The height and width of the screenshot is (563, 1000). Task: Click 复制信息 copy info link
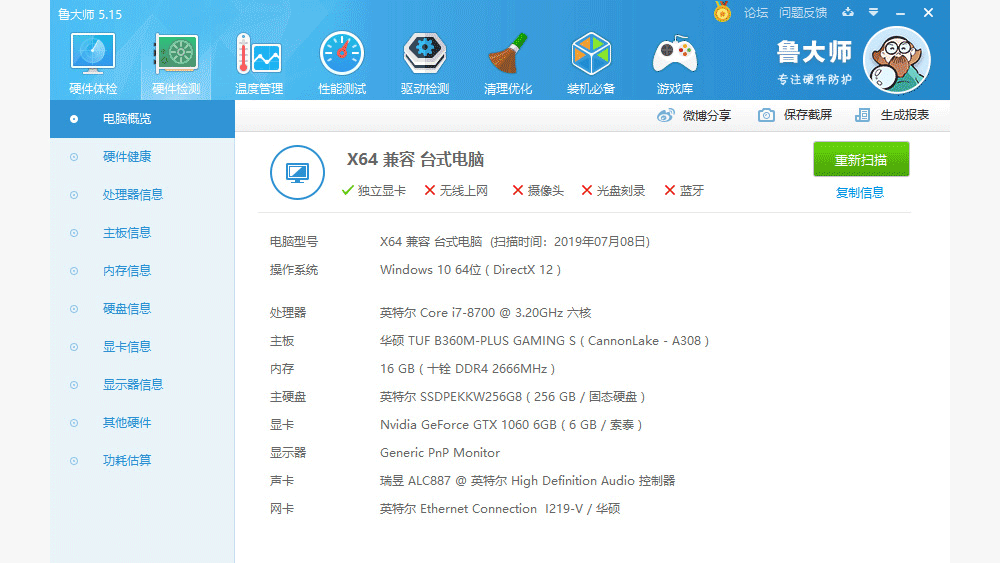[860, 193]
